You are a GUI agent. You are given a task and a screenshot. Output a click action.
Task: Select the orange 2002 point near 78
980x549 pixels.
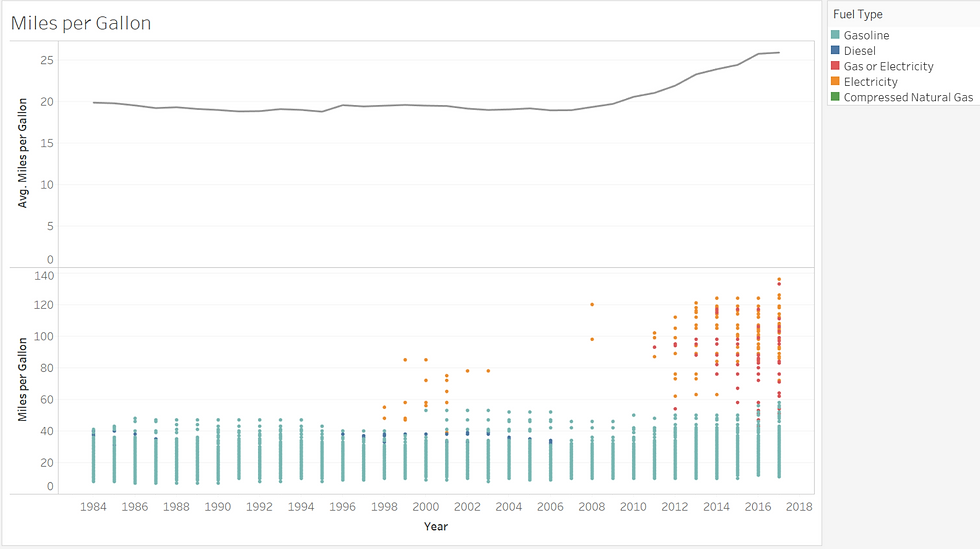pos(468,371)
